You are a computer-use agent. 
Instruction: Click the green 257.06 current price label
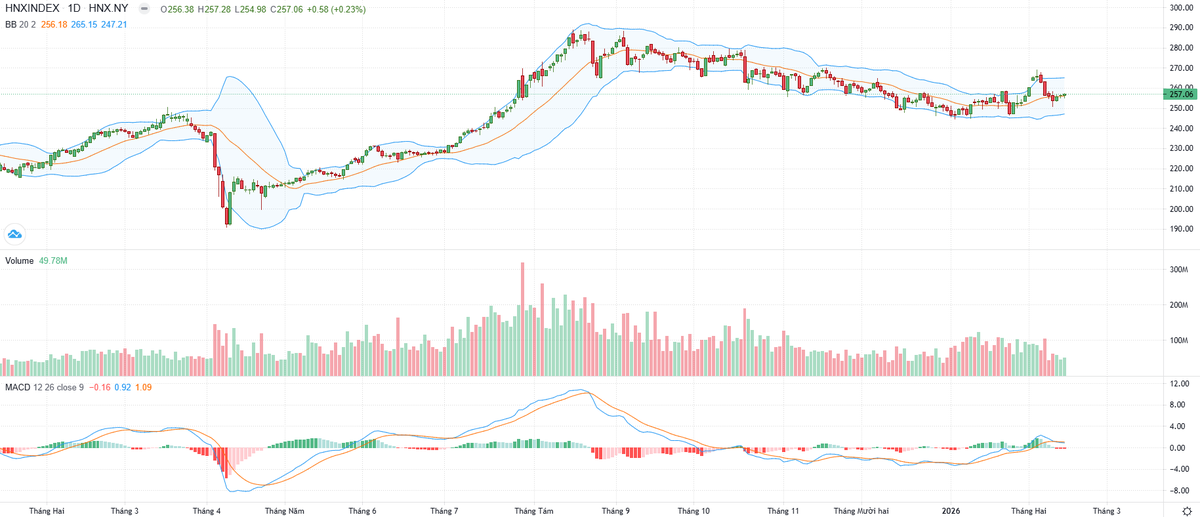tap(1181, 94)
